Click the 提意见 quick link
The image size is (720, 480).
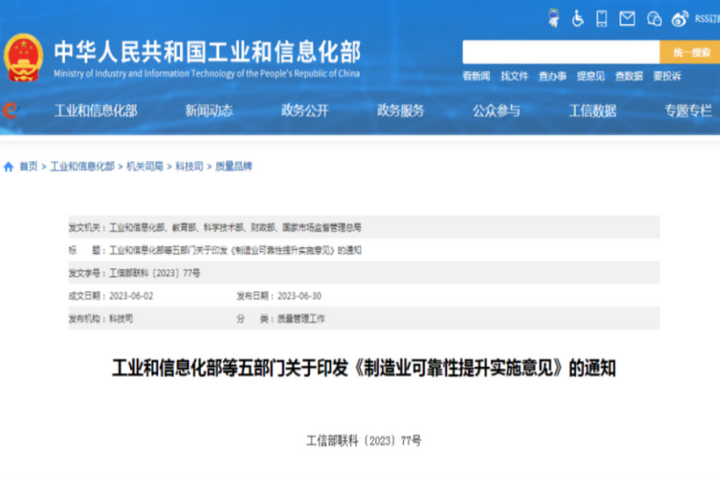point(591,76)
